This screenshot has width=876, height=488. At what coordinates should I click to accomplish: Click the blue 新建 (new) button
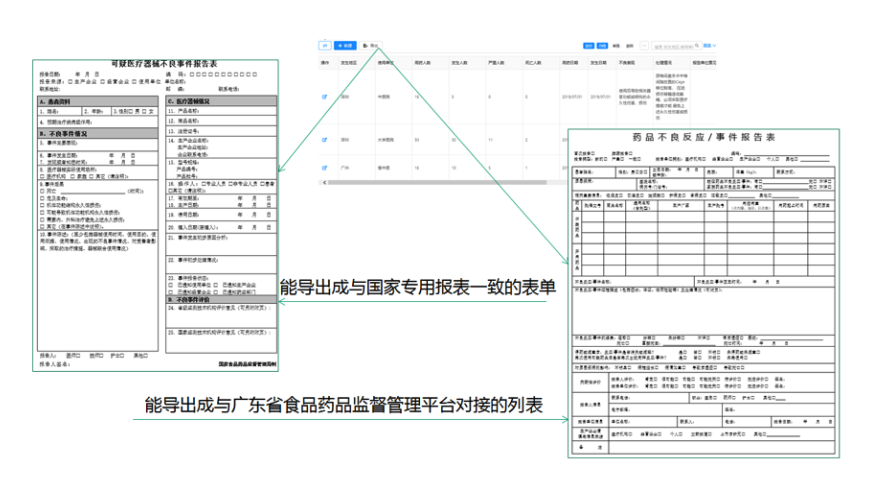coord(345,45)
